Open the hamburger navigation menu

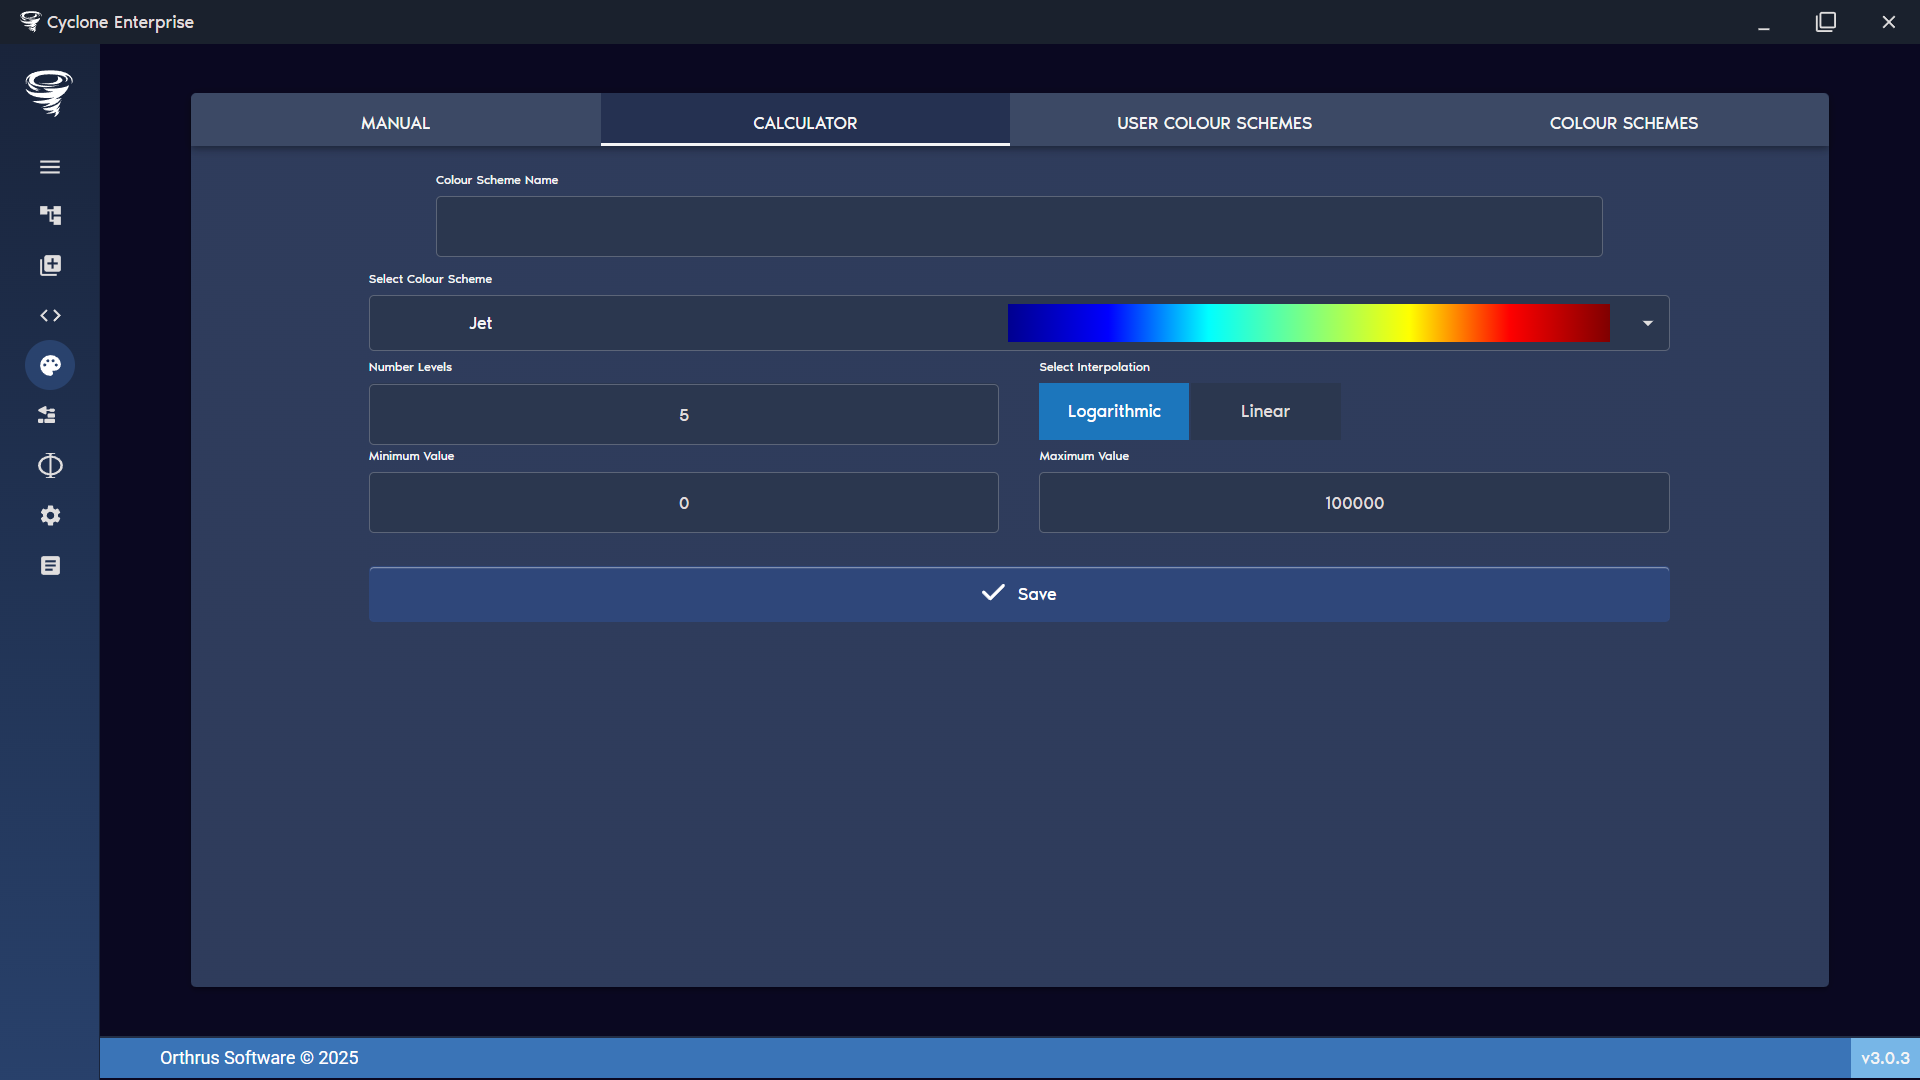[50, 166]
